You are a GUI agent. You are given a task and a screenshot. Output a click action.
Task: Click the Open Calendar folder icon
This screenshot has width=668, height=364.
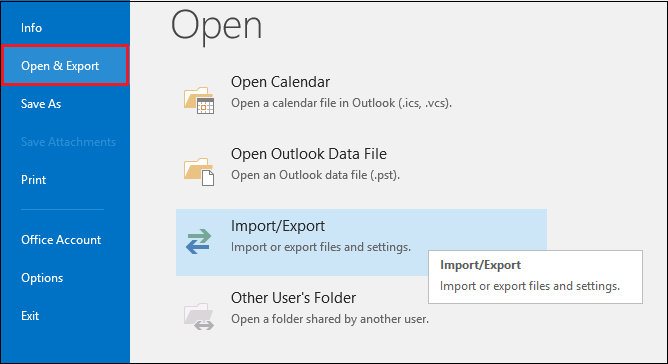[x=199, y=100]
